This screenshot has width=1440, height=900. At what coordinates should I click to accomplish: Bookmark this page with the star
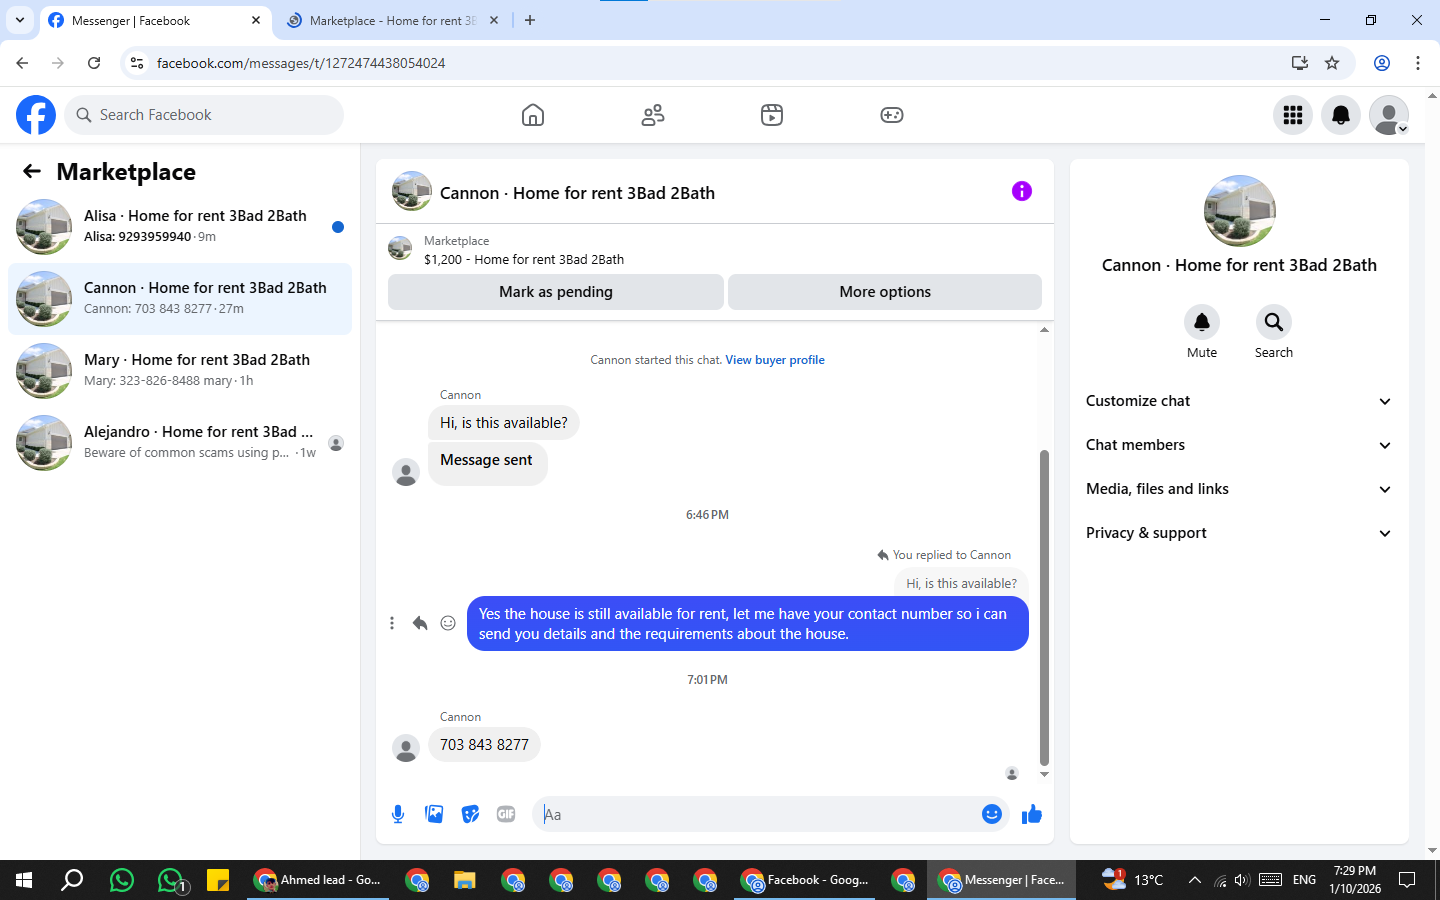pos(1332,63)
